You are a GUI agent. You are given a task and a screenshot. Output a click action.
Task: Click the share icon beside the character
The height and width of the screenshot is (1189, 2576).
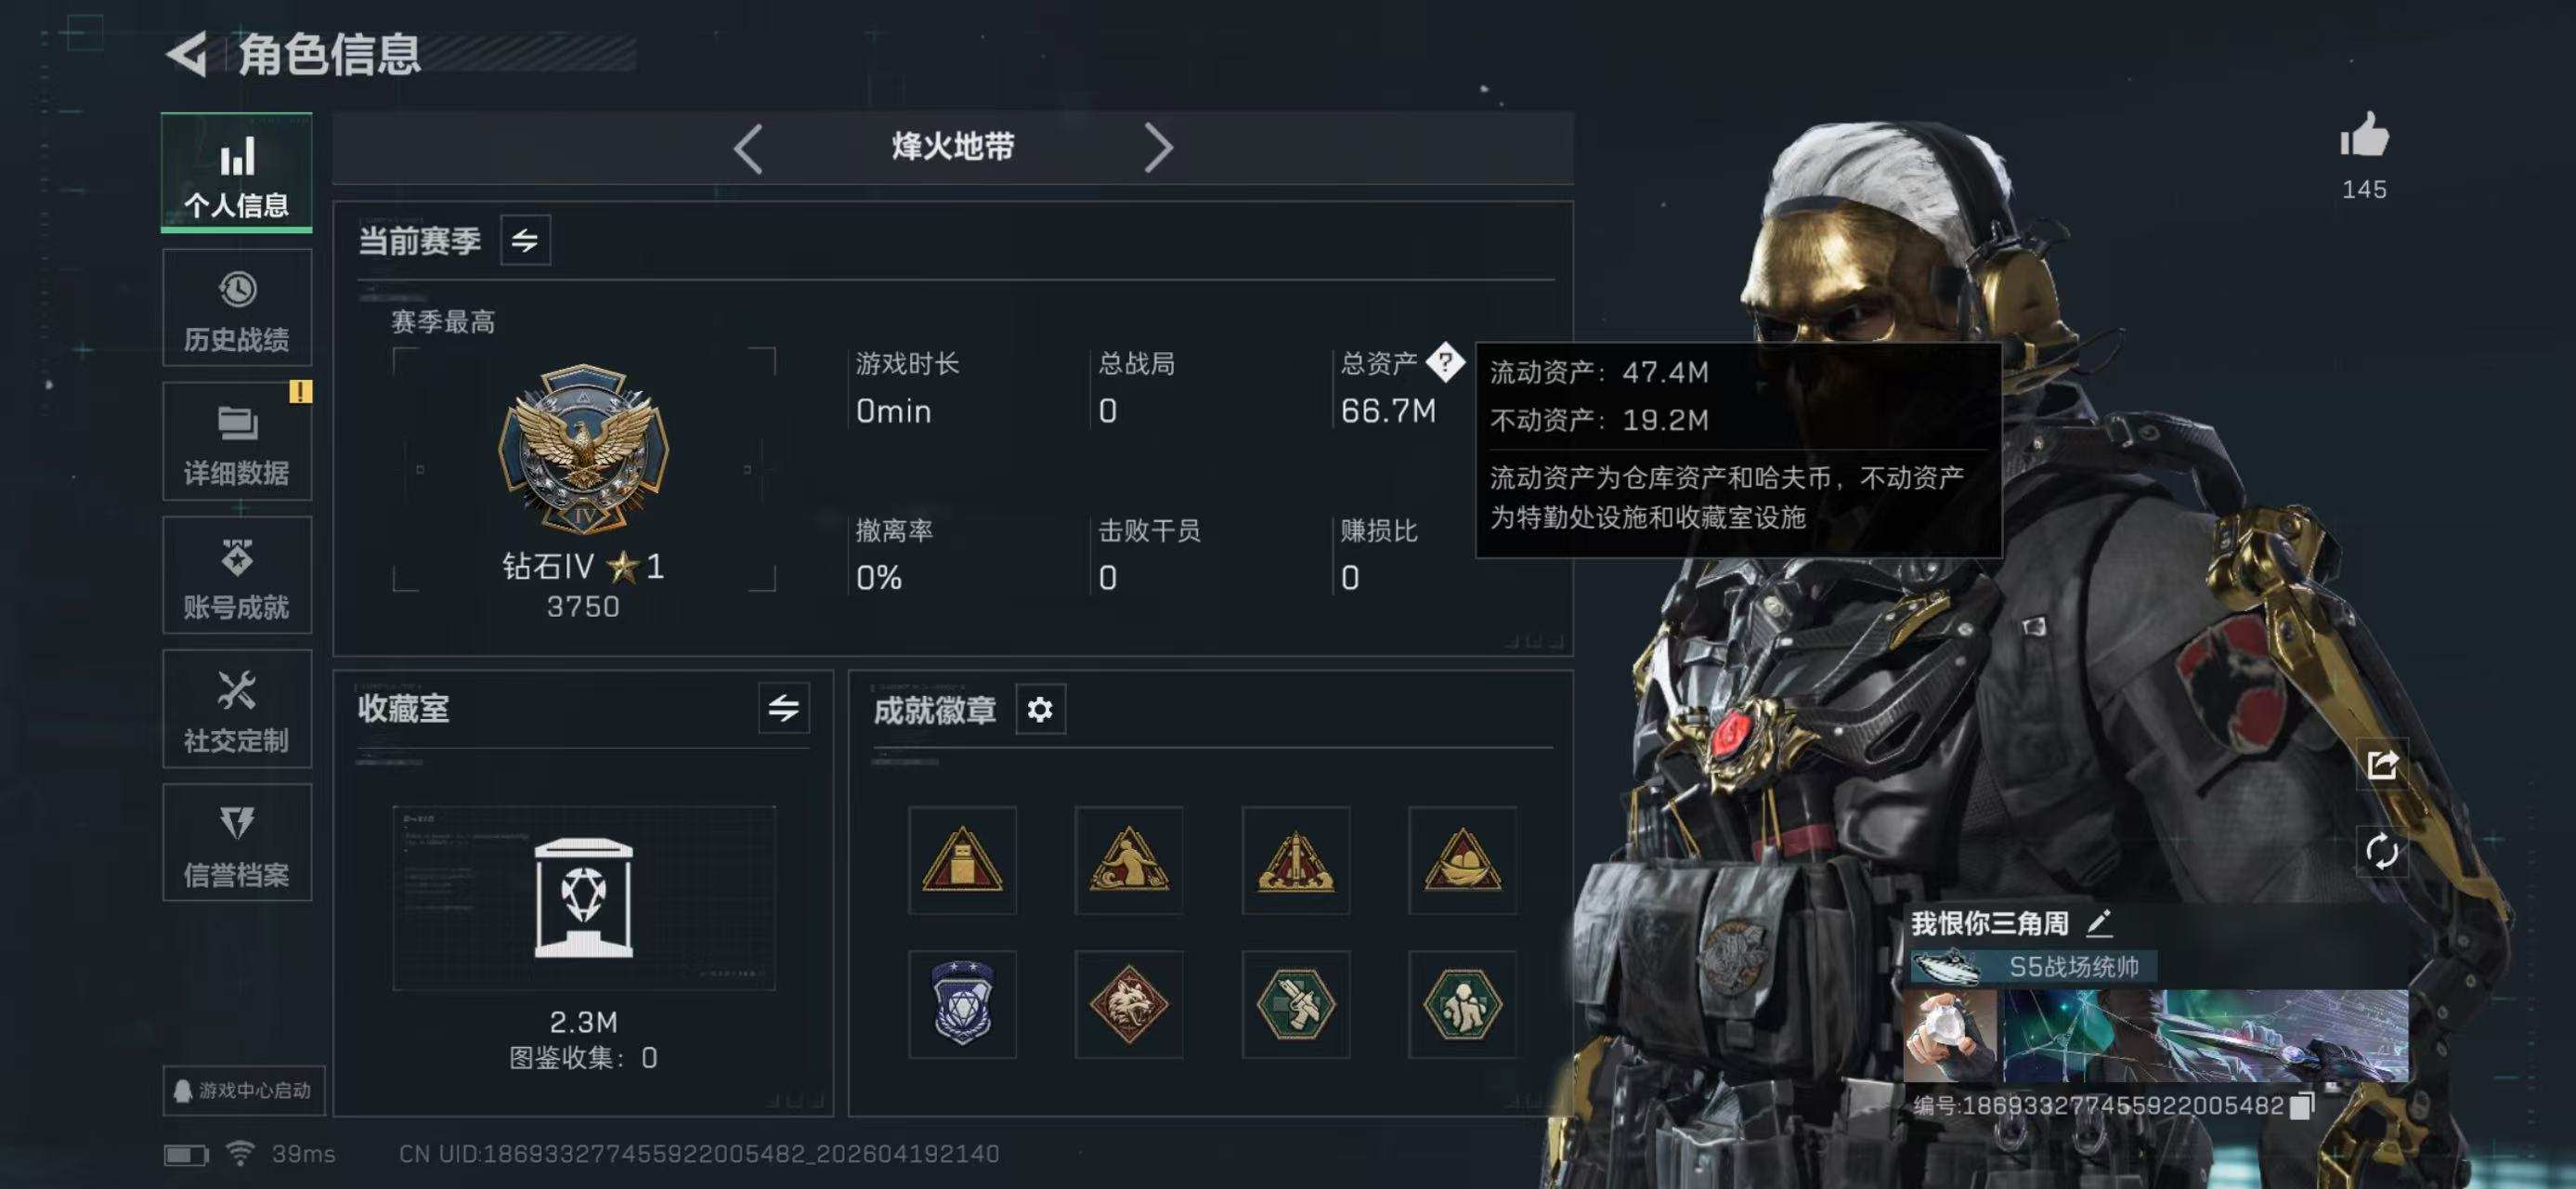click(x=2382, y=765)
